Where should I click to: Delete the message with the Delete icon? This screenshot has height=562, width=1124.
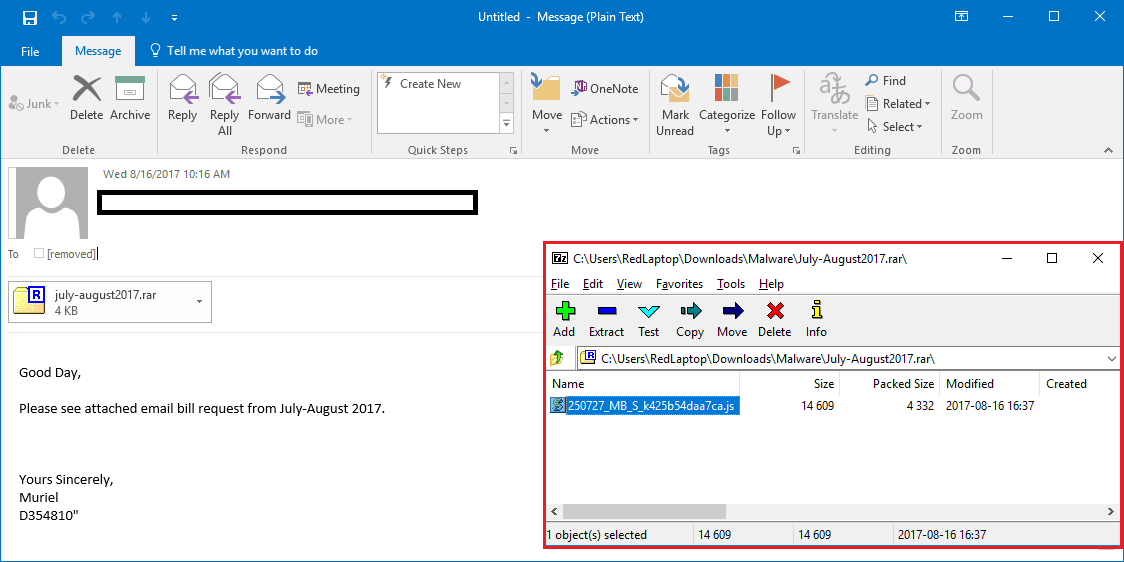[87, 98]
